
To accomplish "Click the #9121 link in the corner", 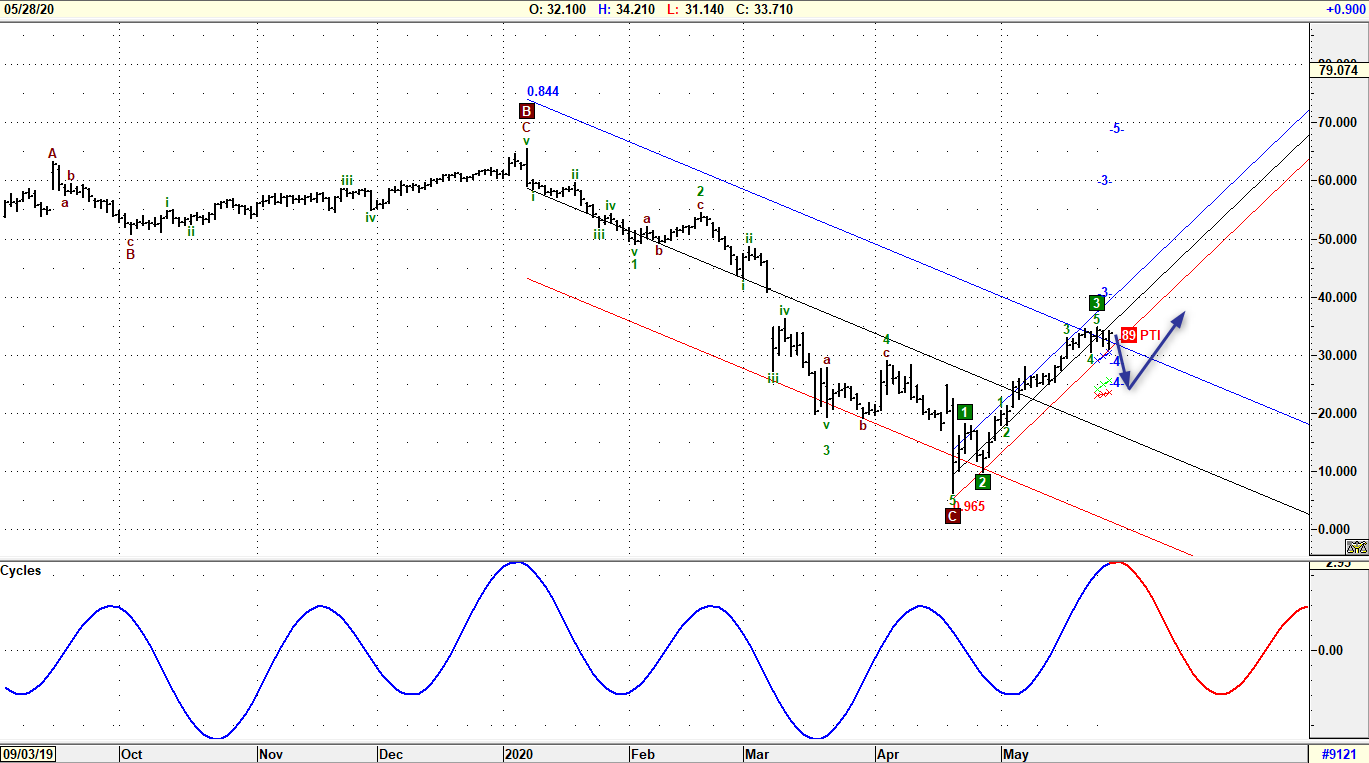I will click(x=1337, y=754).
